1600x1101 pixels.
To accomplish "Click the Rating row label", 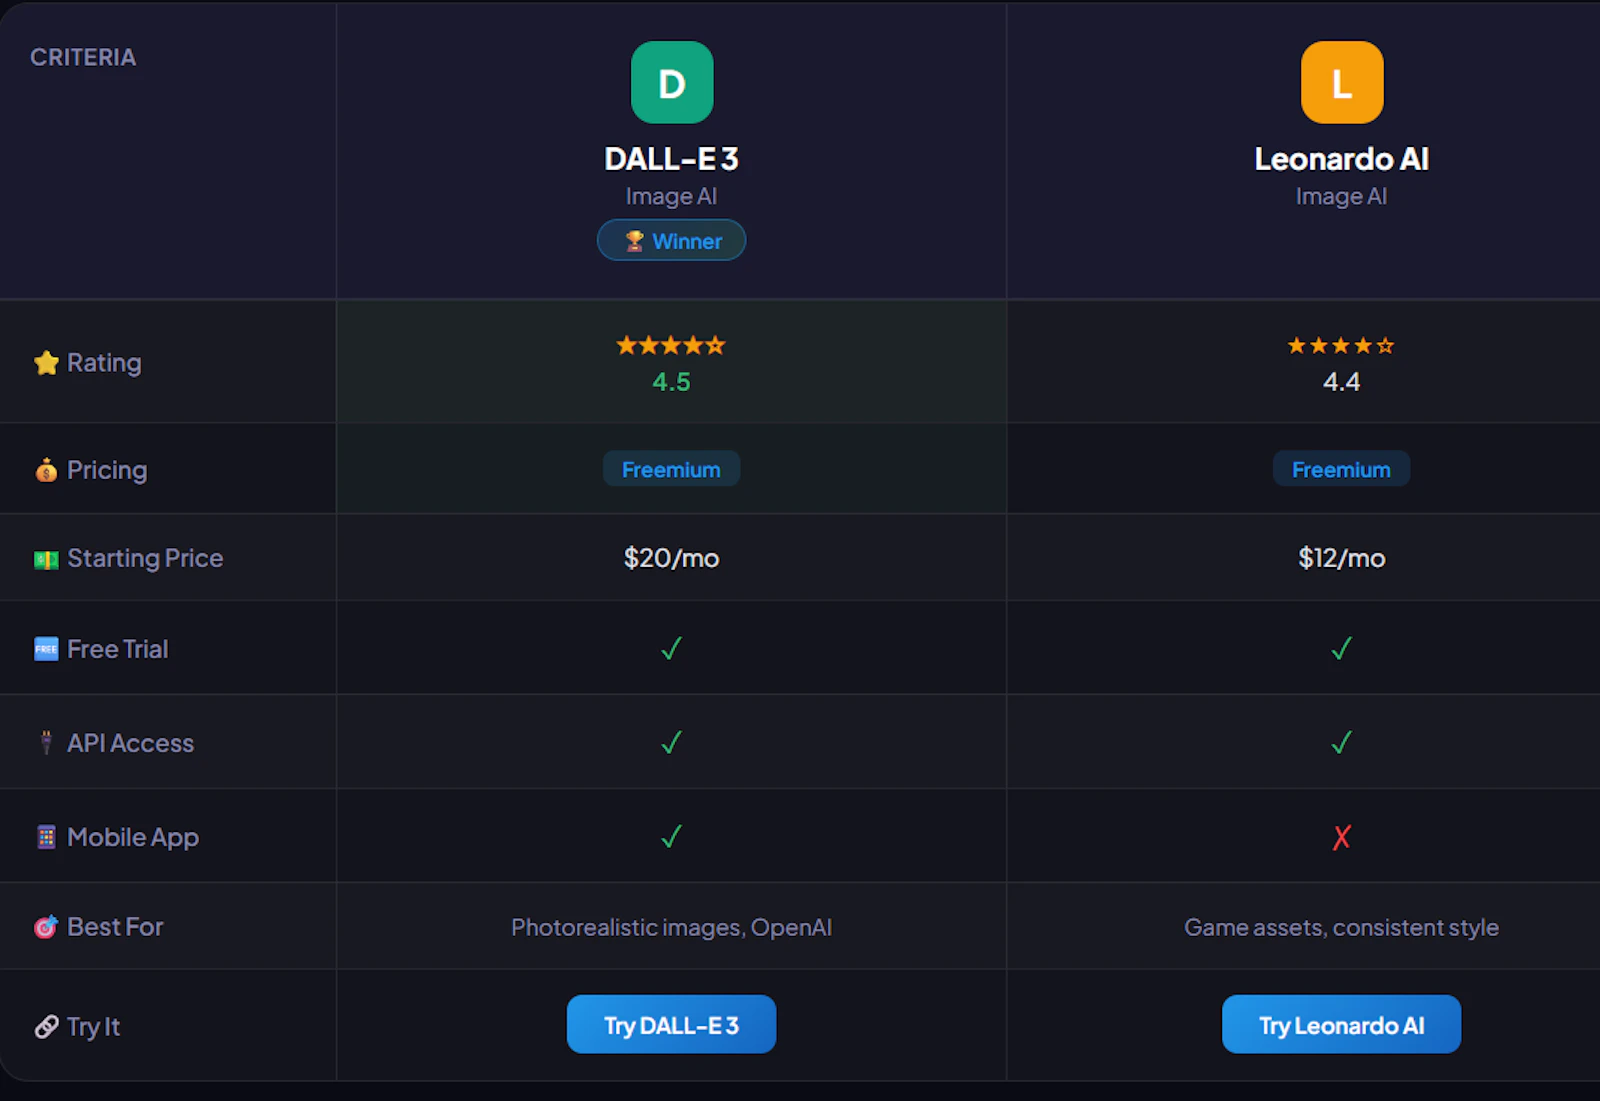I will (104, 362).
